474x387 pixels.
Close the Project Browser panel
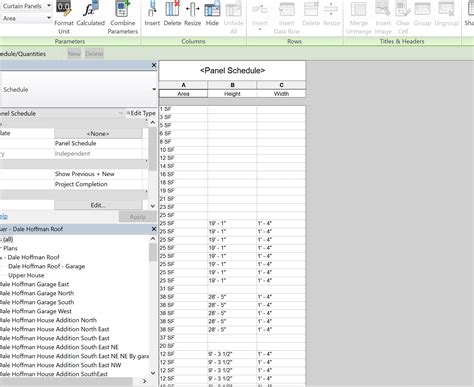(154, 229)
